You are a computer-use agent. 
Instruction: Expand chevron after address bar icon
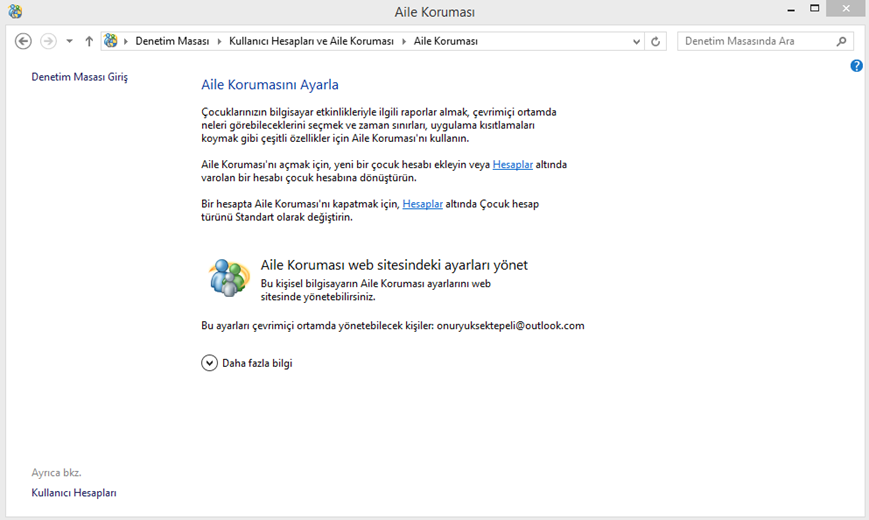tap(126, 42)
